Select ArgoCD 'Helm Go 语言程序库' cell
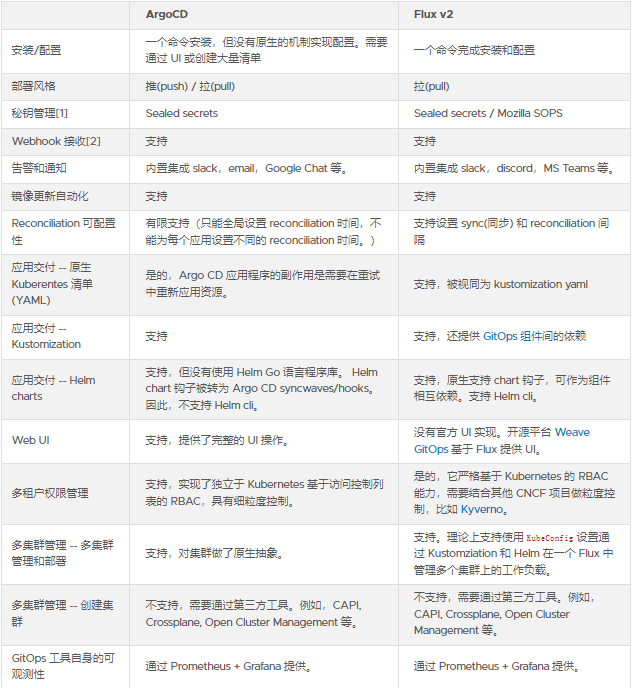 [x=262, y=389]
